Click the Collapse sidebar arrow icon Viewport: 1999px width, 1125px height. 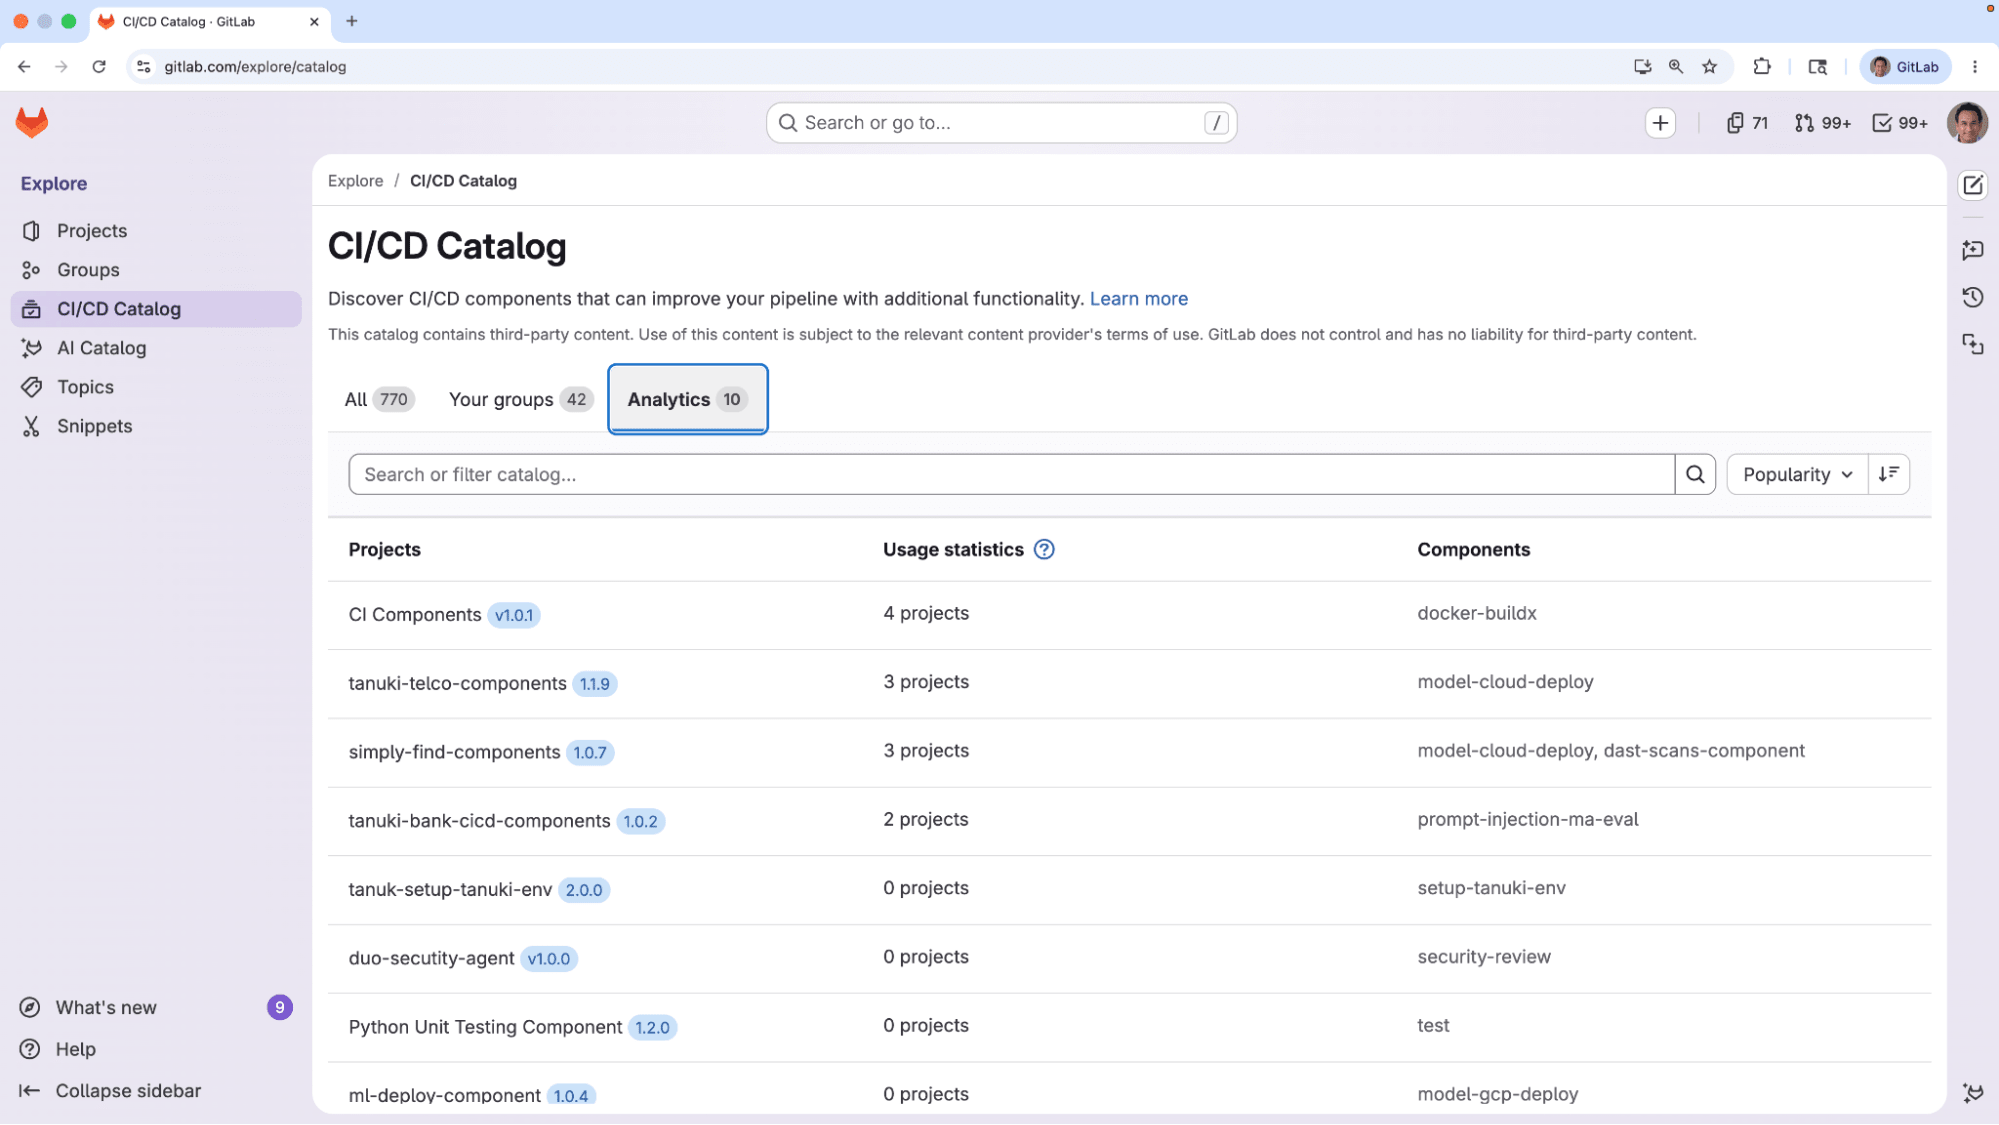click(30, 1091)
